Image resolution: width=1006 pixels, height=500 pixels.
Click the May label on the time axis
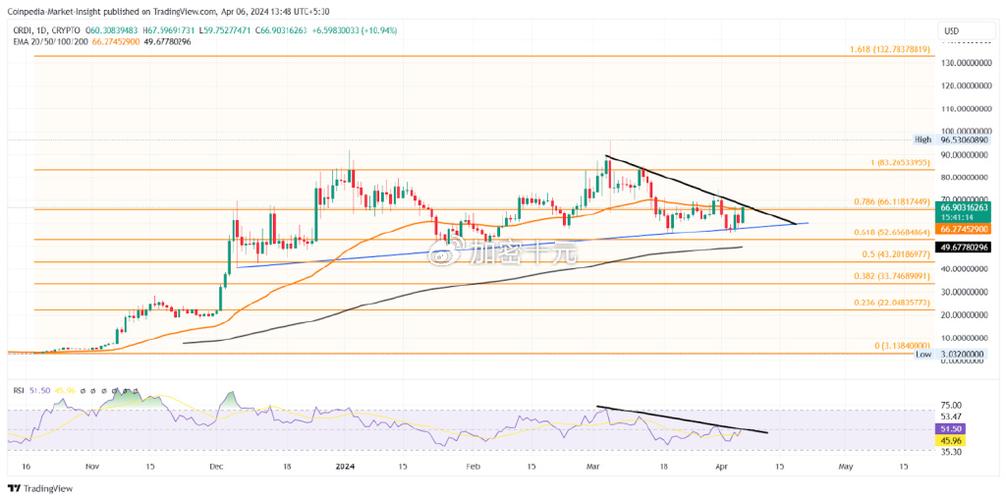[846, 466]
